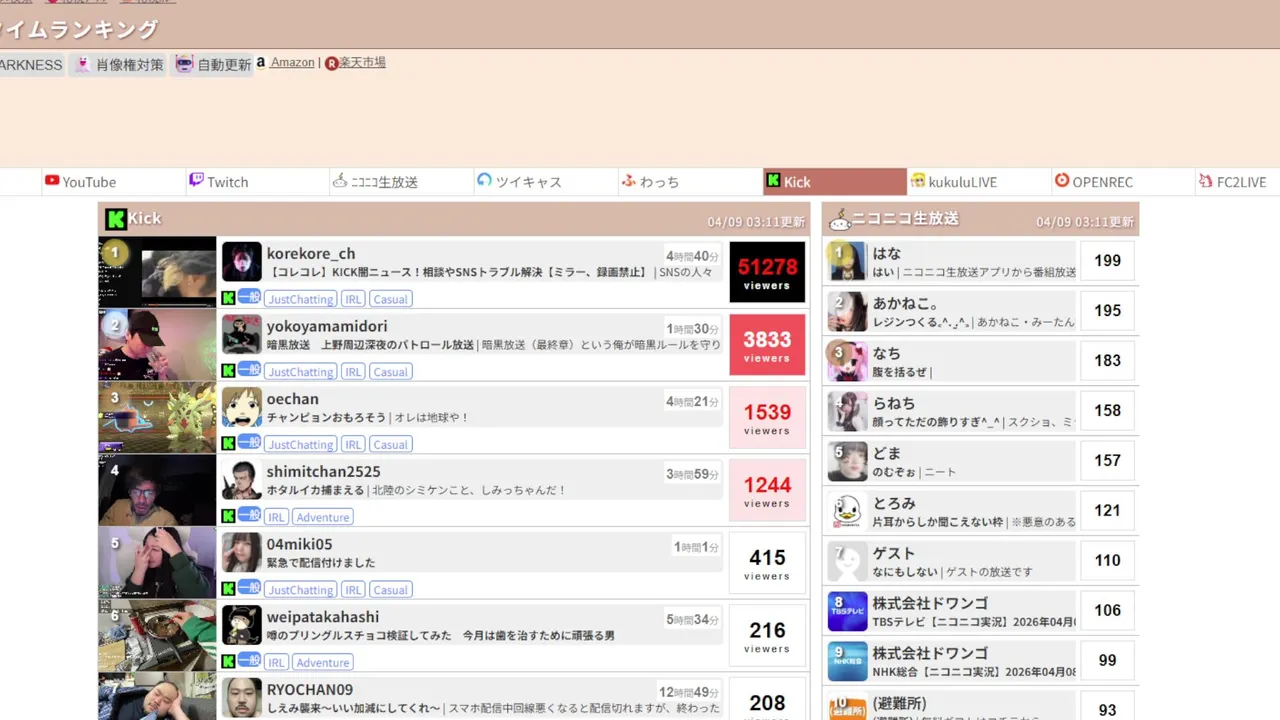This screenshot has width=1280, height=720.
Task: Click らねち avatar icon
Action: [847, 411]
